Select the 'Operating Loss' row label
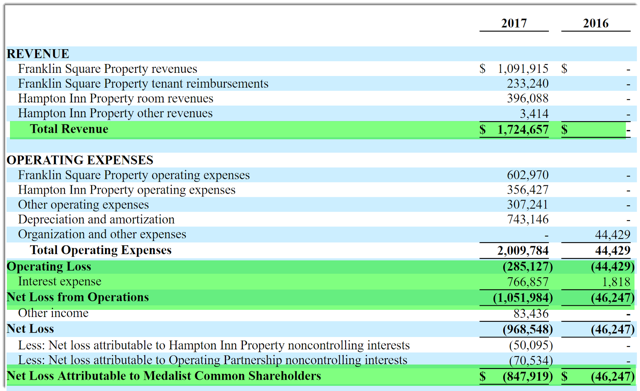Viewport: 640px width, 391px height. [x=49, y=267]
